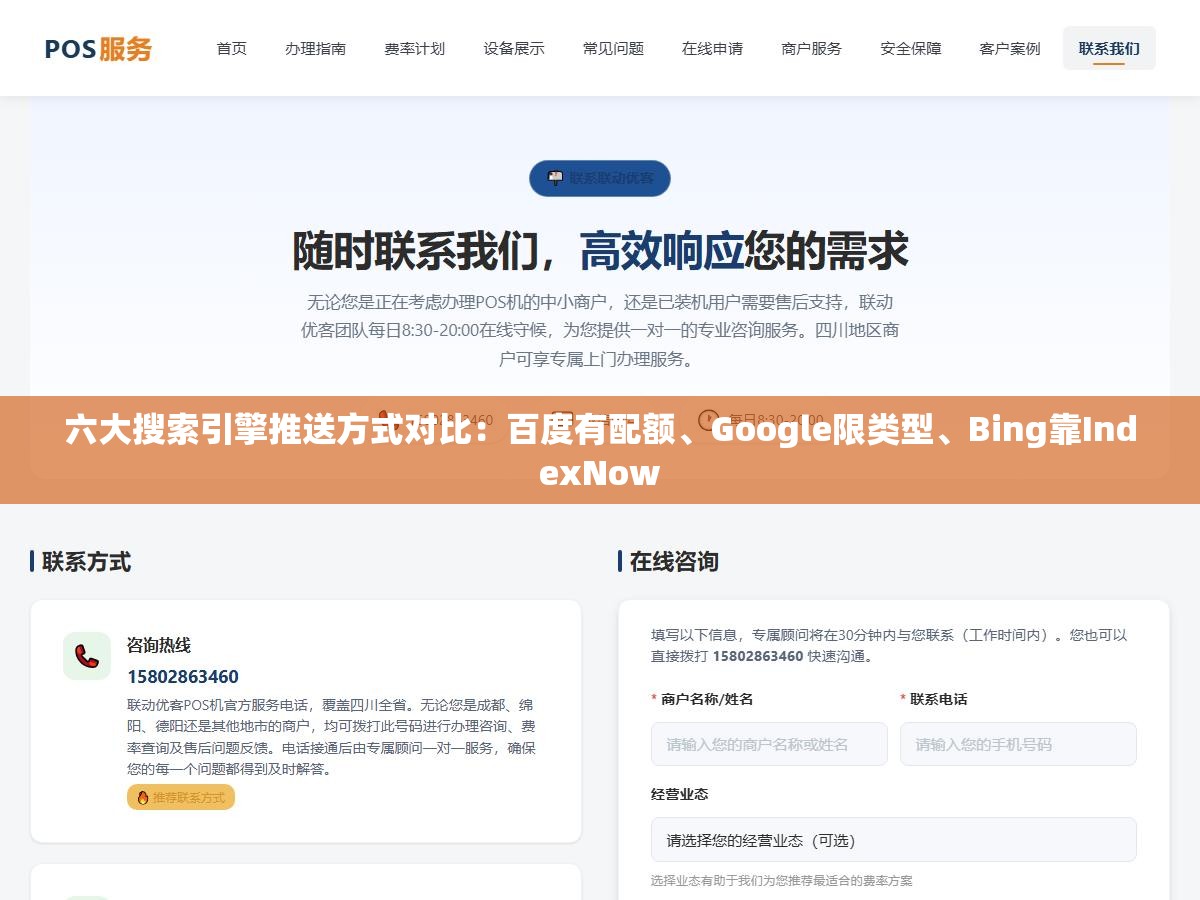Open the 客户案例 page
Screen dimensions: 1200x900
point(1009,48)
